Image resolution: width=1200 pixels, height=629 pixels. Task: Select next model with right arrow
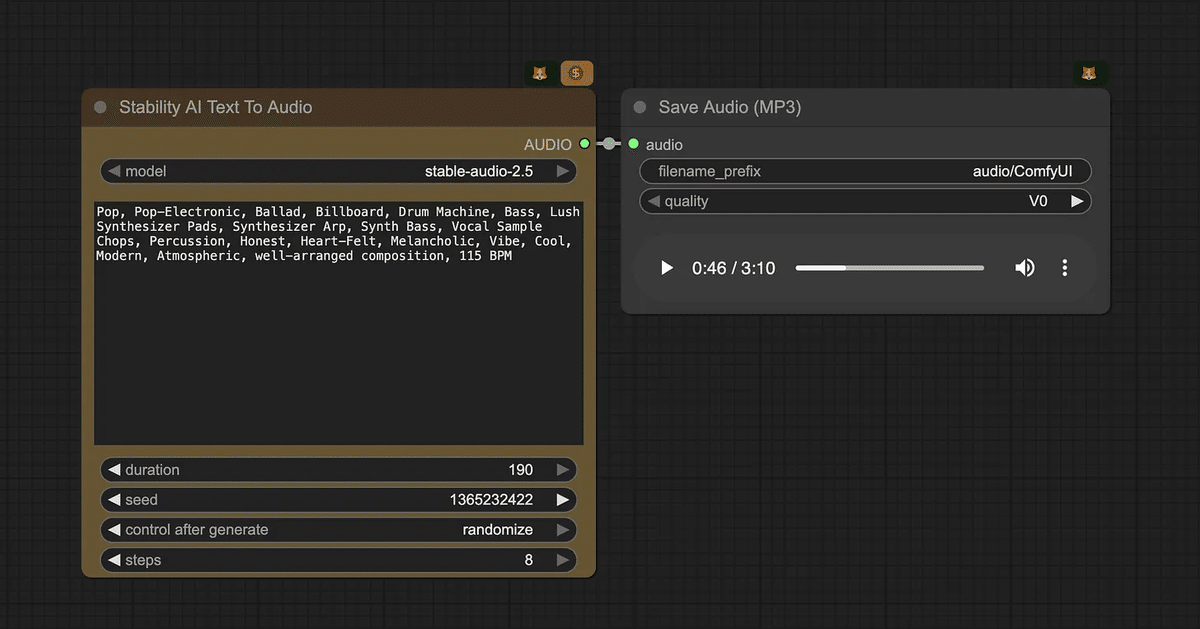(x=563, y=171)
